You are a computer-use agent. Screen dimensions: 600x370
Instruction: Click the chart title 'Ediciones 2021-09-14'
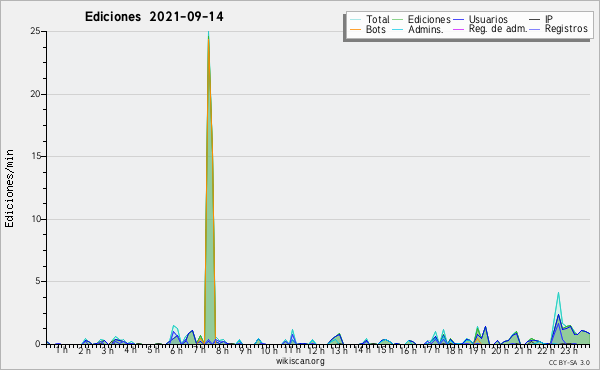tap(154, 17)
